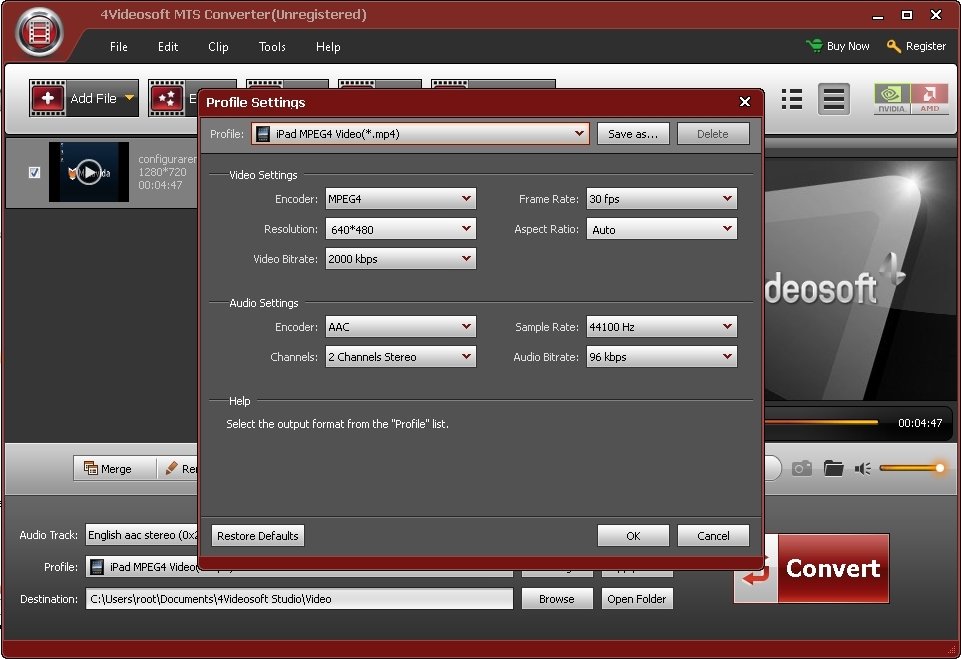961x659 pixels.
Task: Click the iPad icon in the main window's Profile field
Action: (97, 567)
